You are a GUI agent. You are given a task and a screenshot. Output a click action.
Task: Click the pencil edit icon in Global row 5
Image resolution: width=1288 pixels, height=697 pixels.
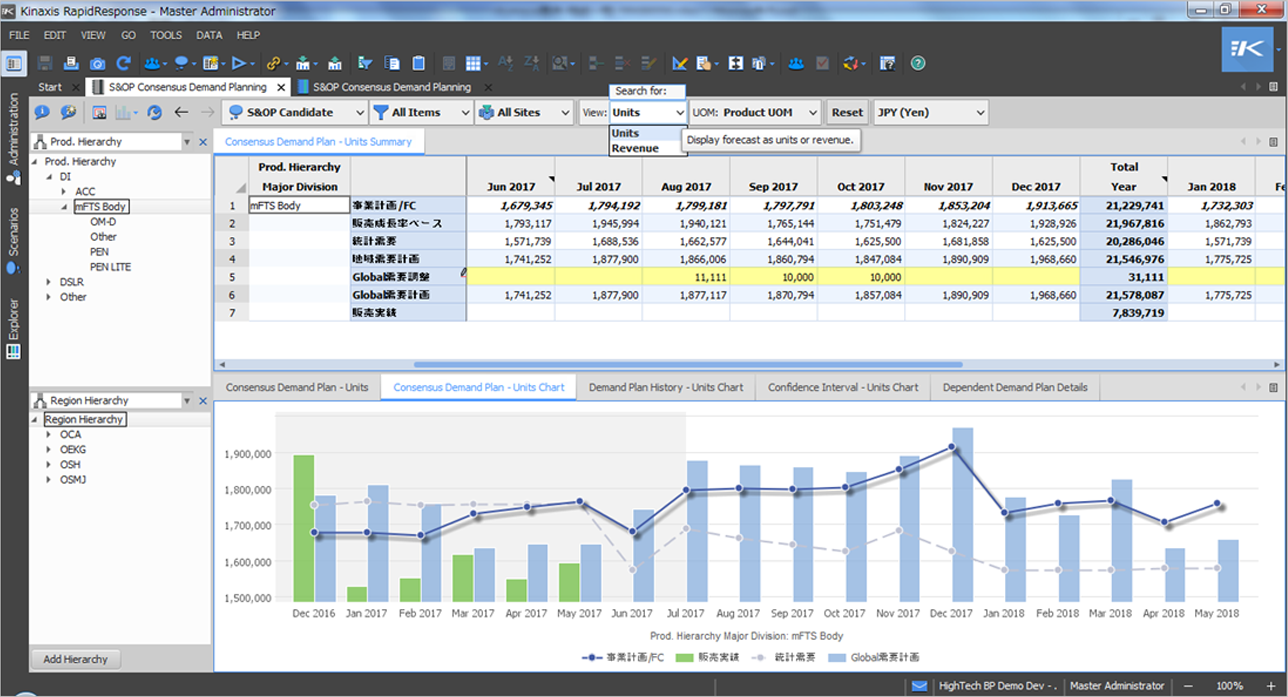pyautogui.click(x=464, y=272)
